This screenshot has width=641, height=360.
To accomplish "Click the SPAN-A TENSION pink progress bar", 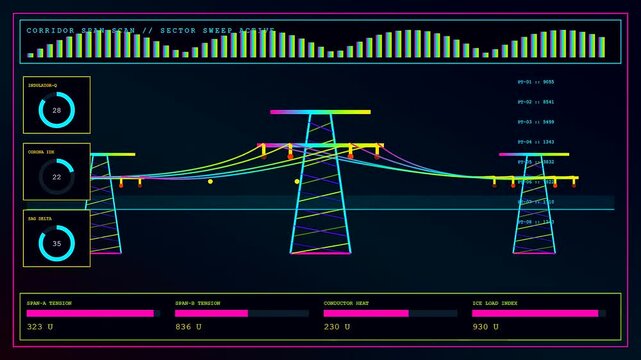I will tap(93, 313).
